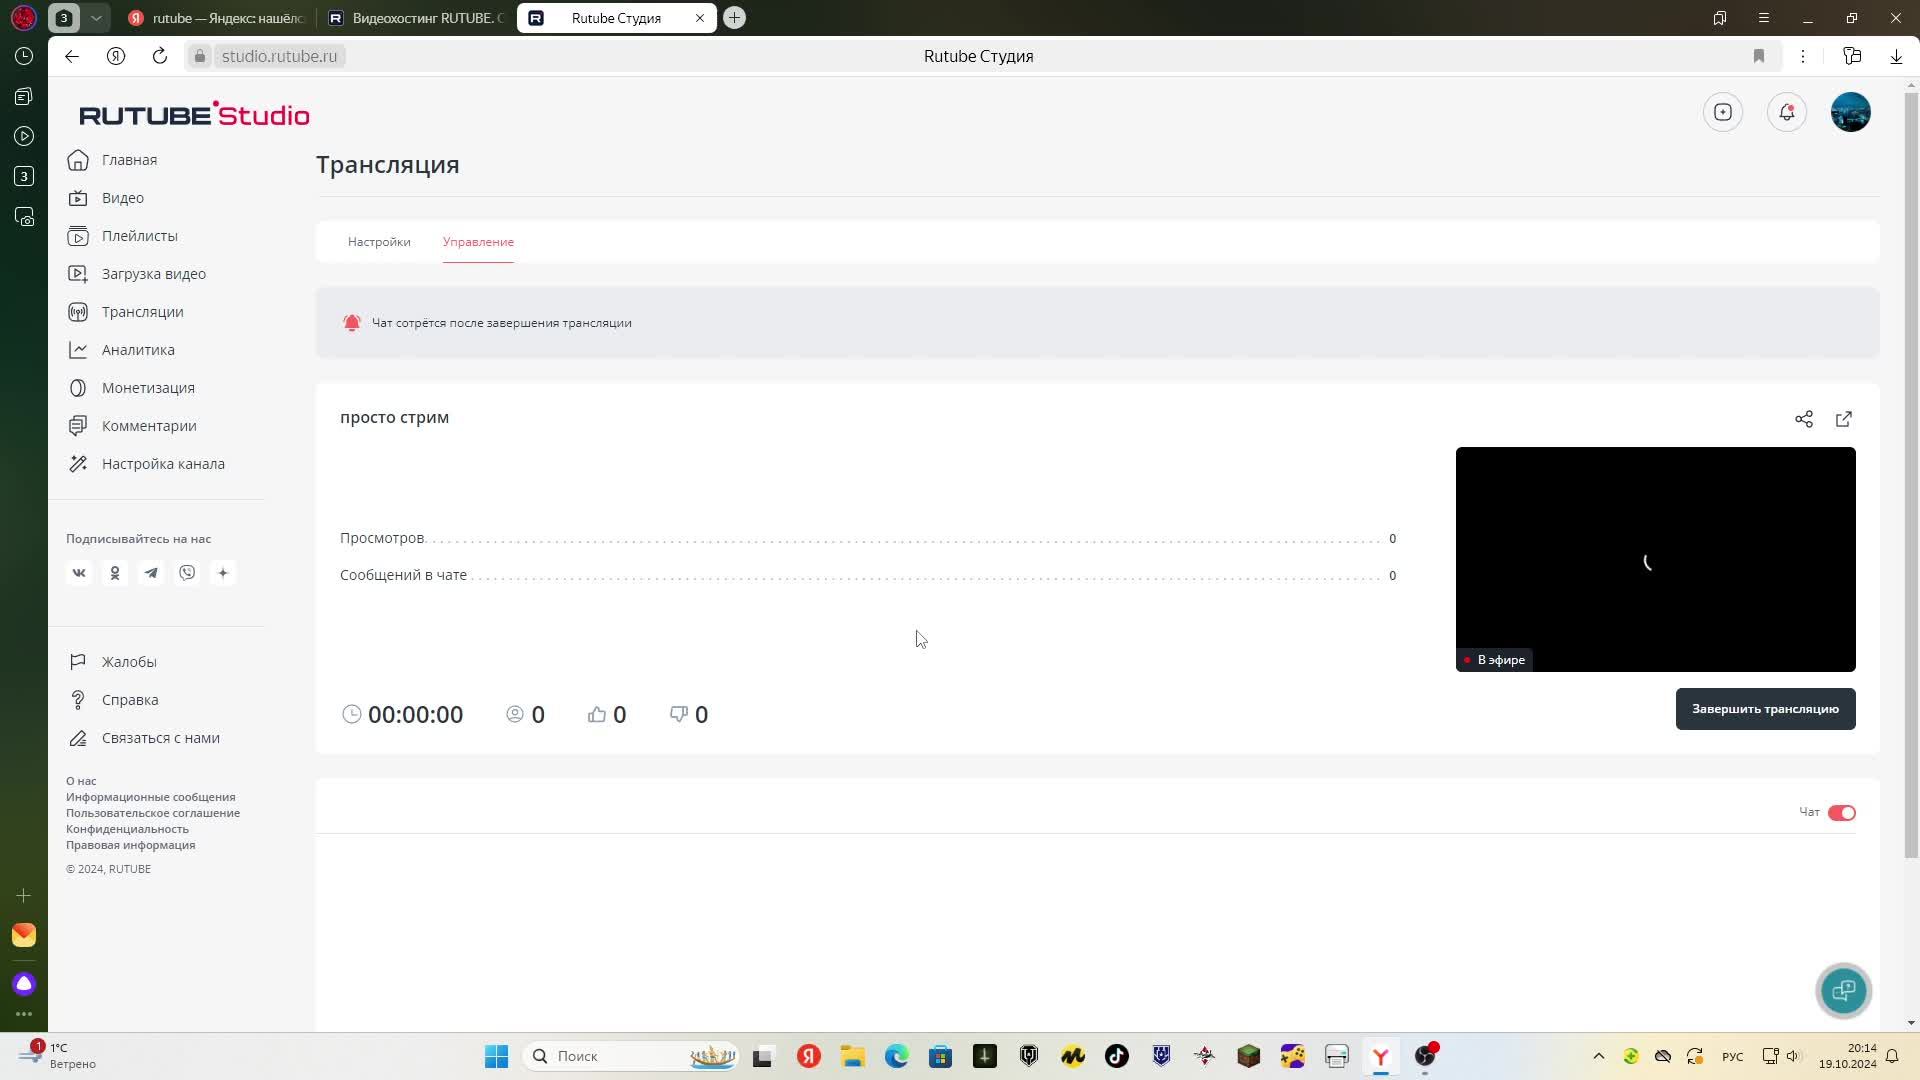Open the Пользовательское соглашение link
Viewport: 1920px width, 1080px height.
tap(153, 813)
